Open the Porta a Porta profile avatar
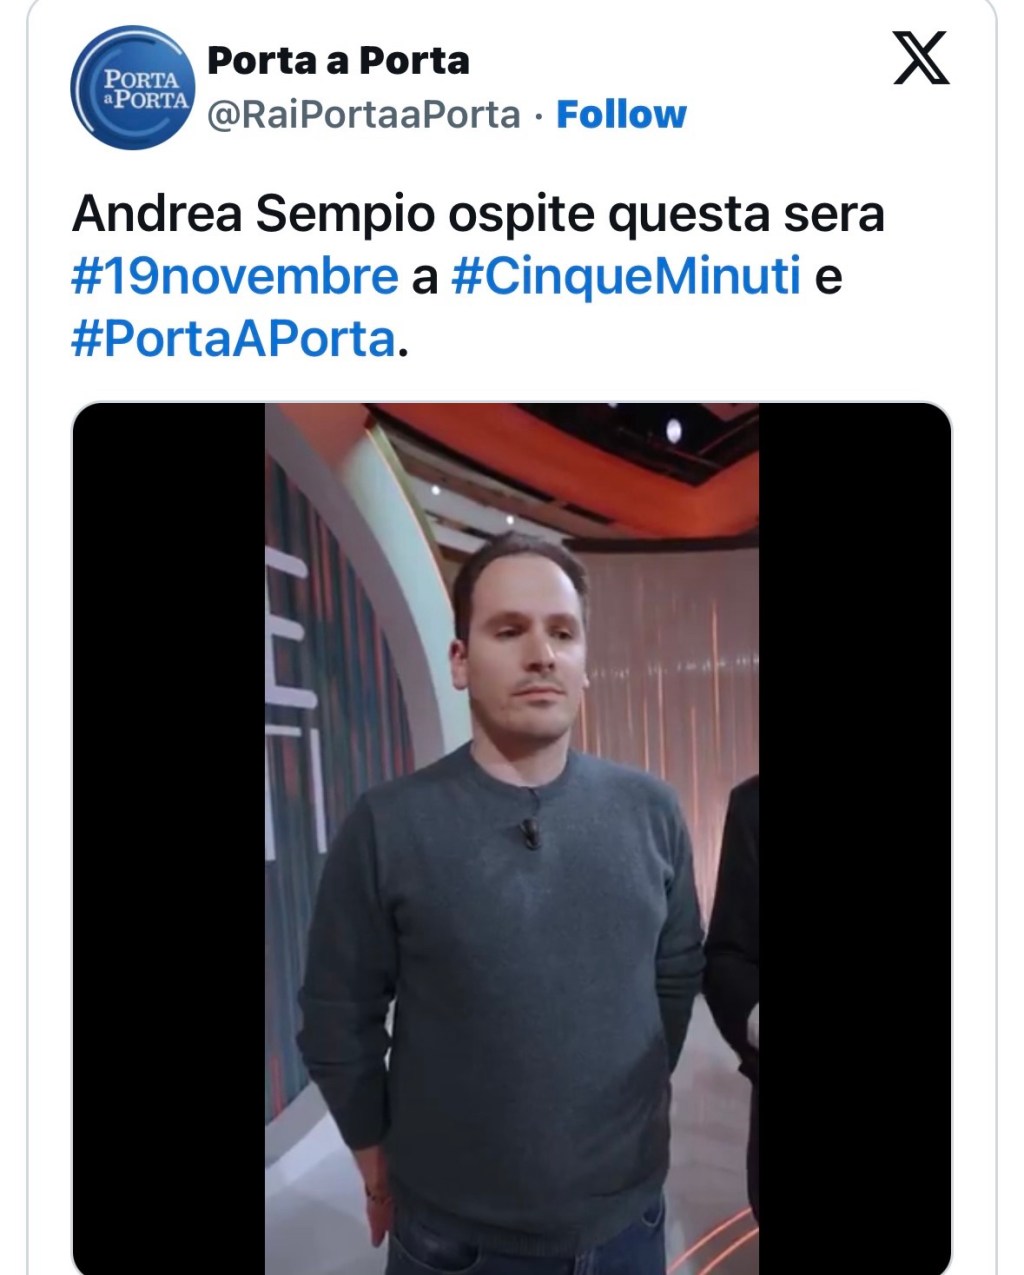 pyautogui.click(x=133, y=88)
